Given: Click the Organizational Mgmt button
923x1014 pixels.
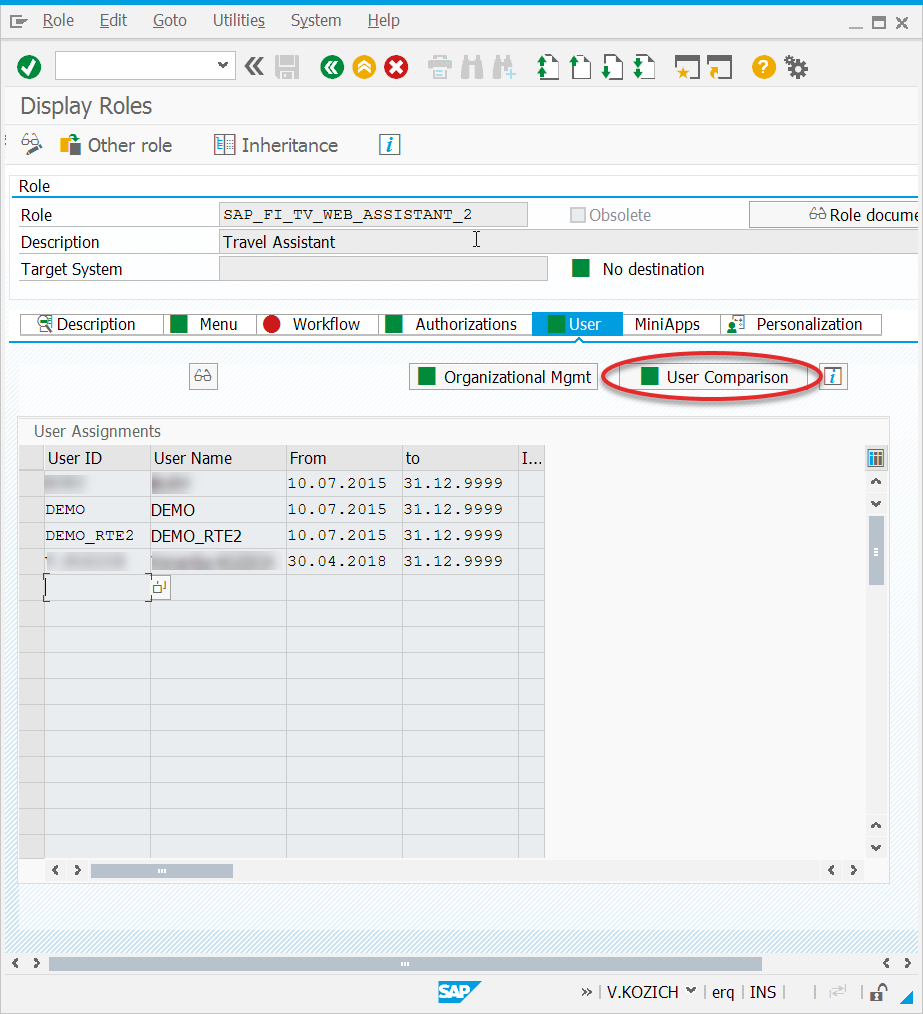Looking at the screenshot, I should 503,376.
